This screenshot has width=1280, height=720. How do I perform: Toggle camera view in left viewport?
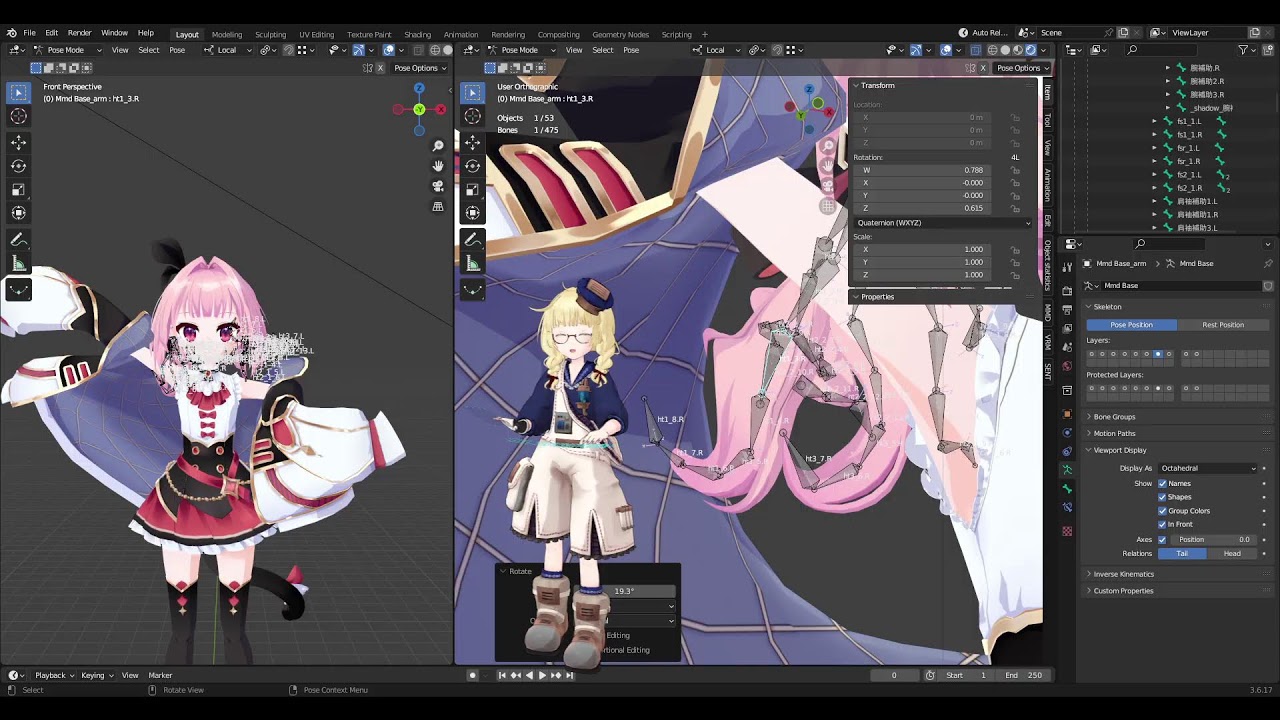[x=438, y=186]
